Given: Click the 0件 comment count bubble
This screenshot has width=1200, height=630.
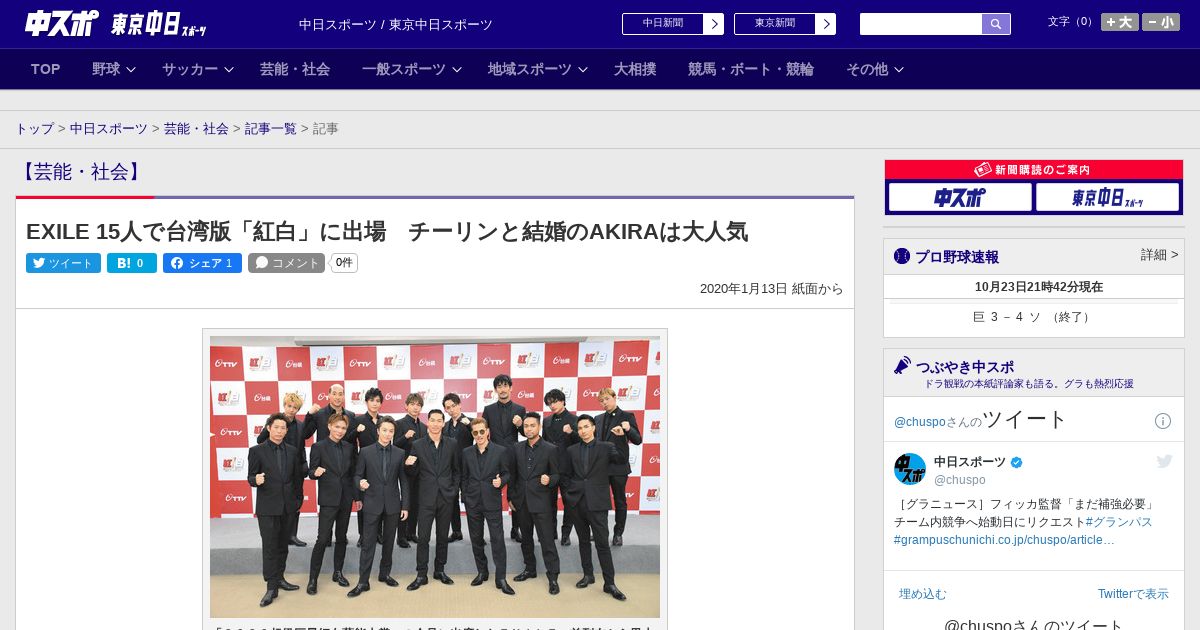Looking at the screenshot, I should [344, 263].
